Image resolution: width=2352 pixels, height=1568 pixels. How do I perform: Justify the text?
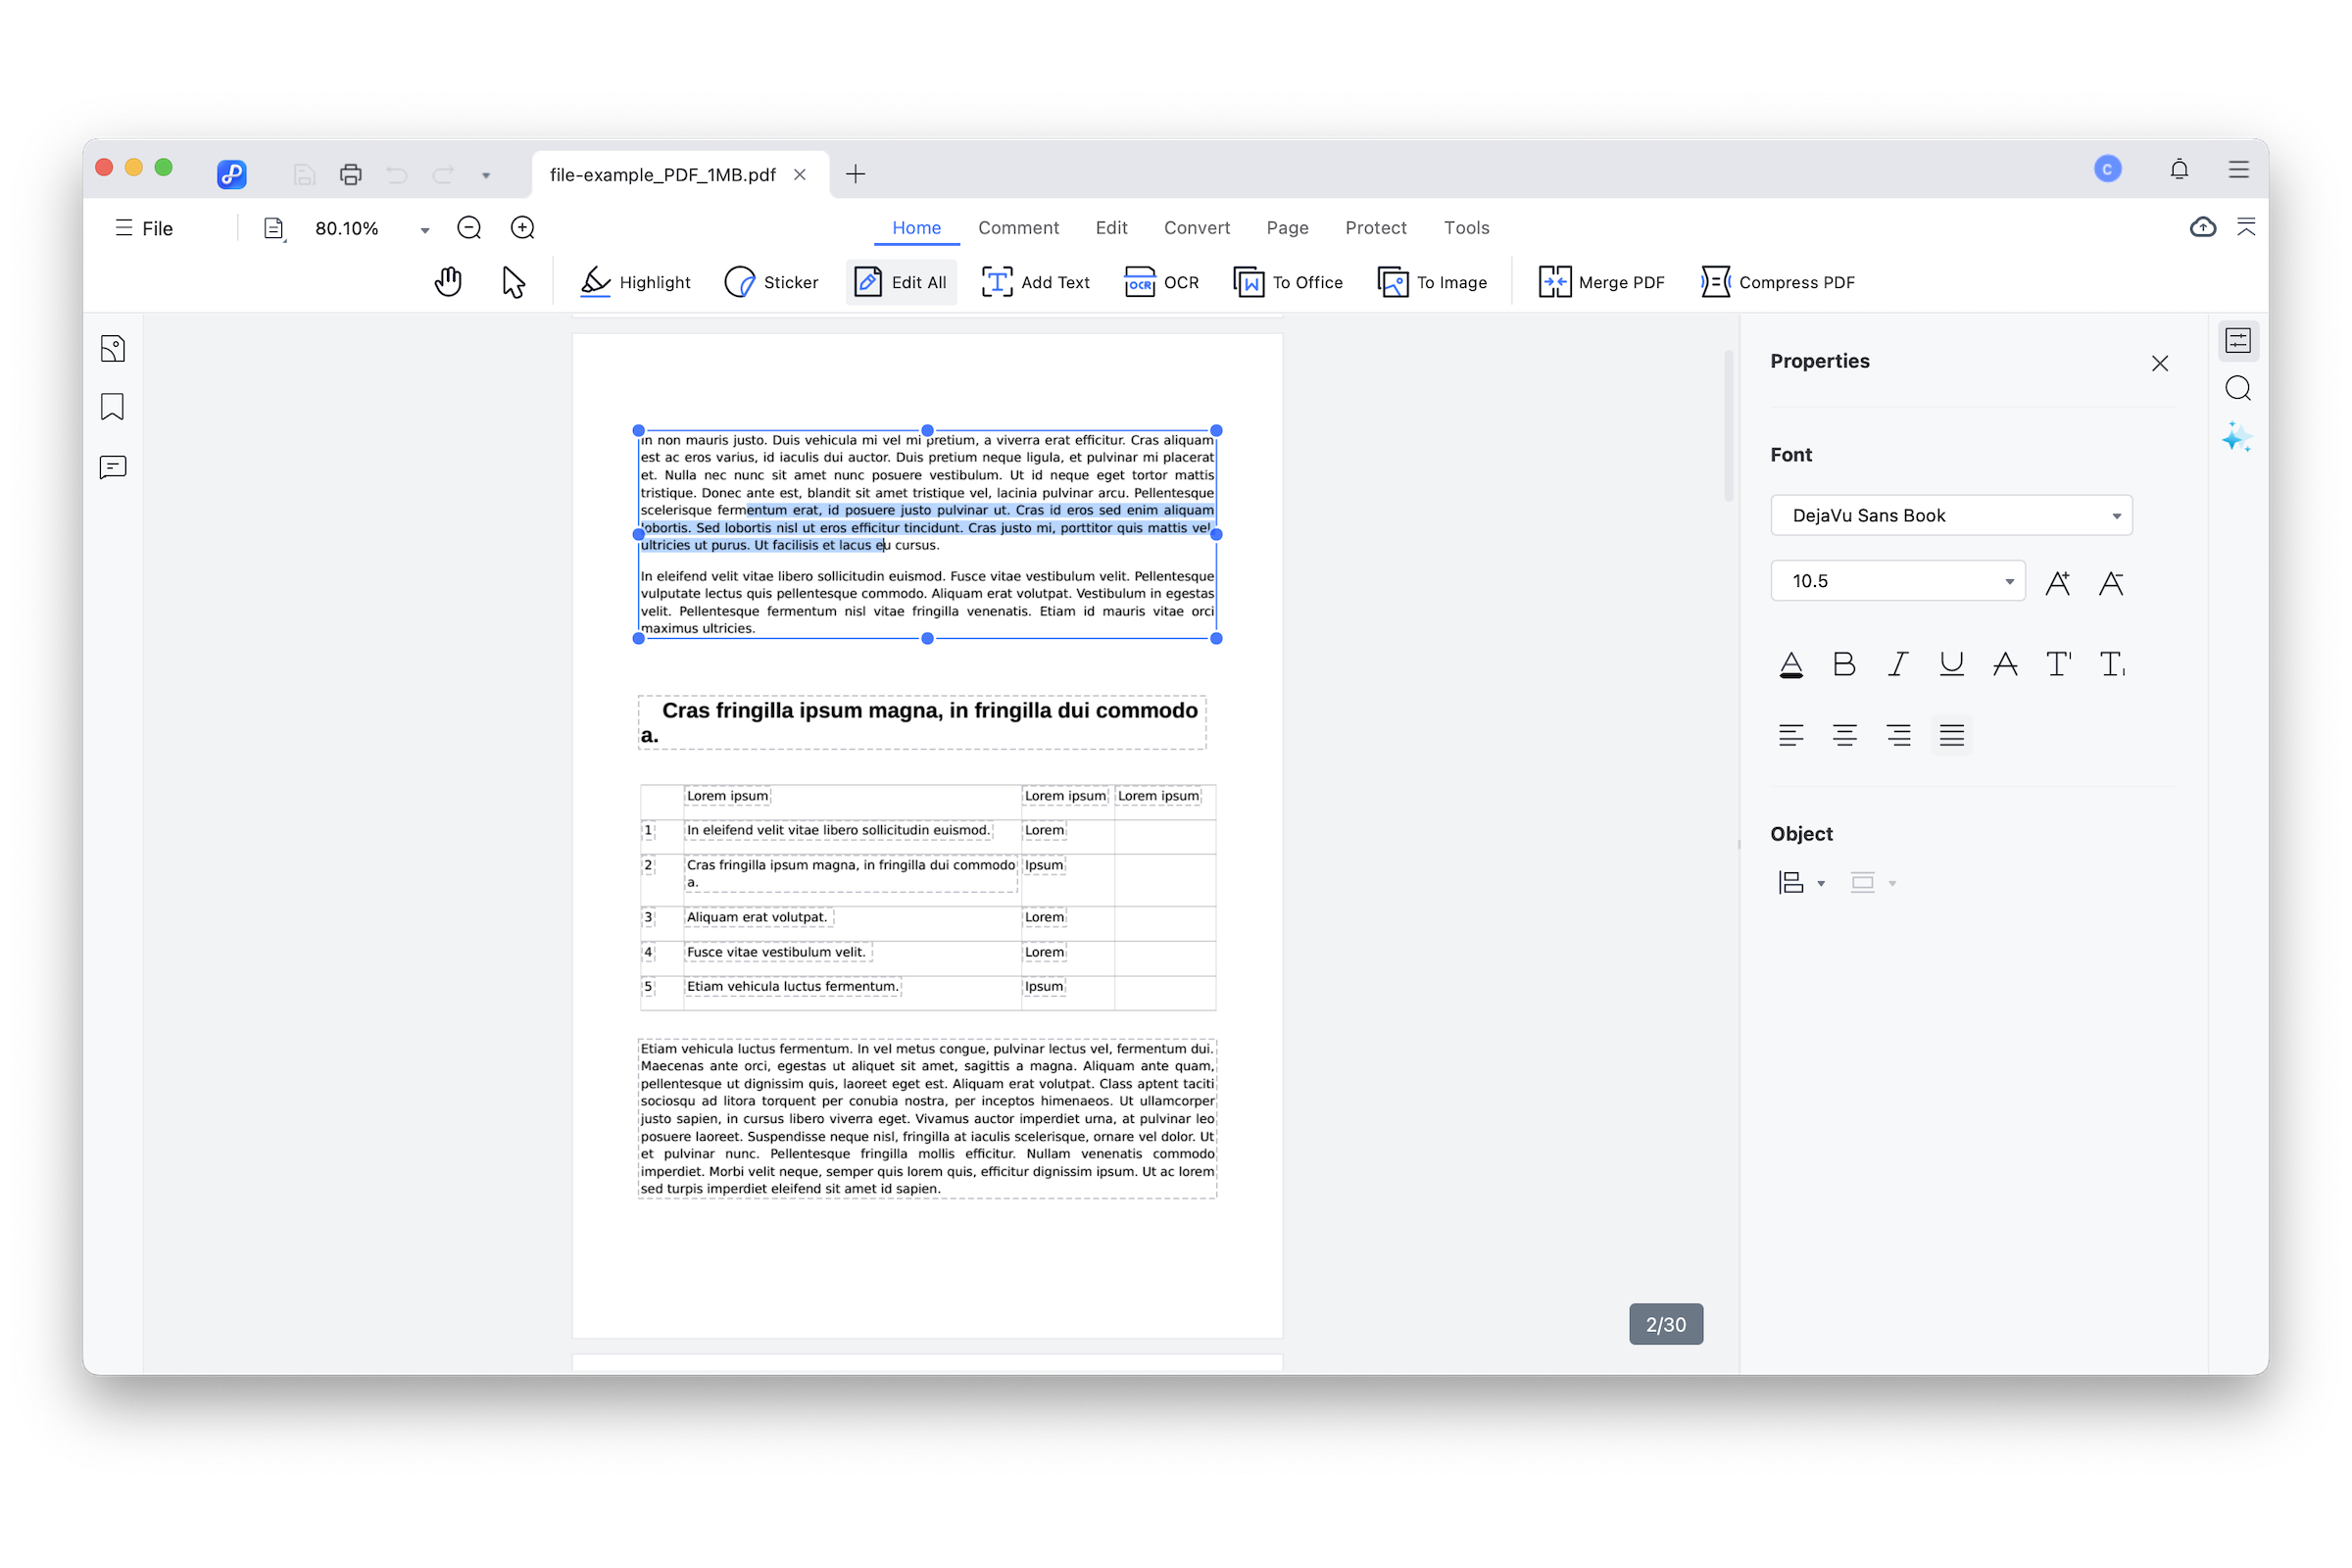(1951, 736)
